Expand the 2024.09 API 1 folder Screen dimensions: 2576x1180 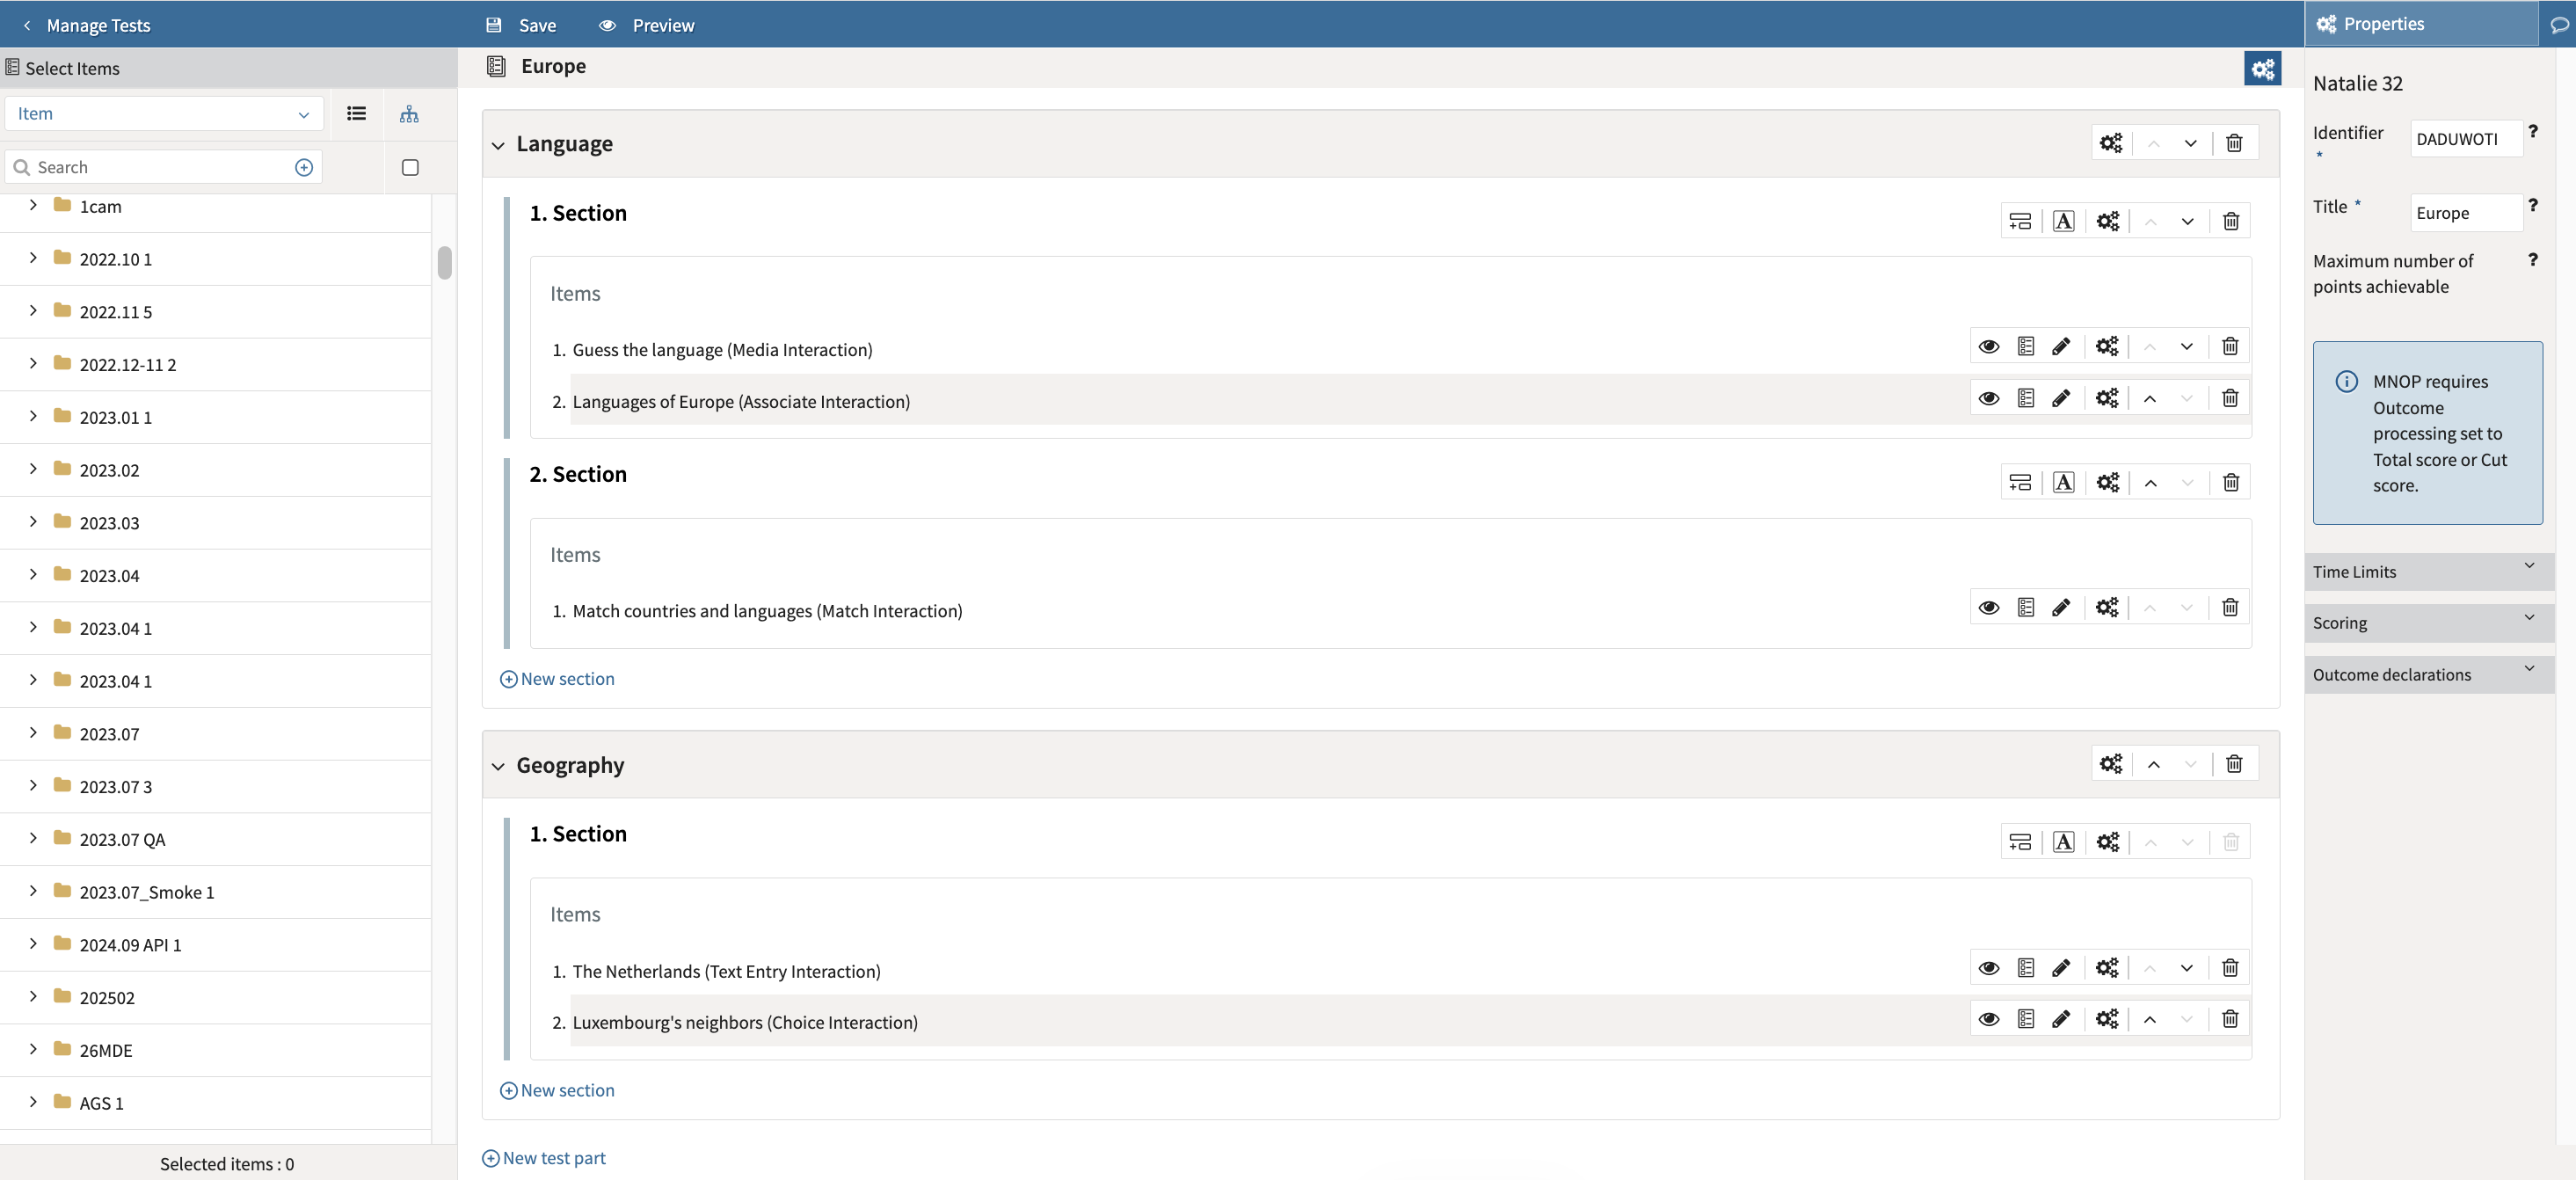(33, 943)
